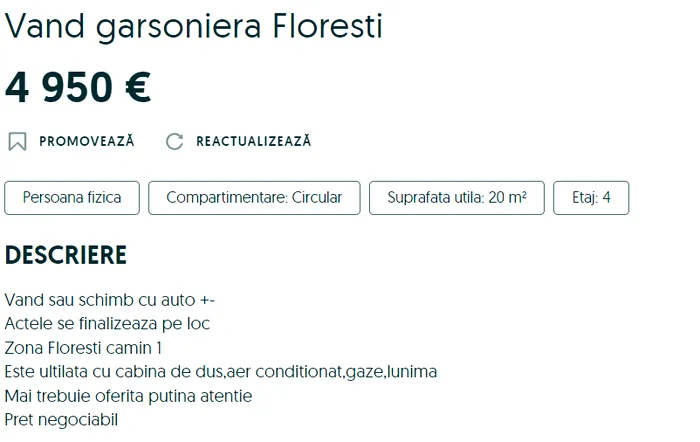
Task: Click the 4 950 price number
Action: (x=58, y=87)
